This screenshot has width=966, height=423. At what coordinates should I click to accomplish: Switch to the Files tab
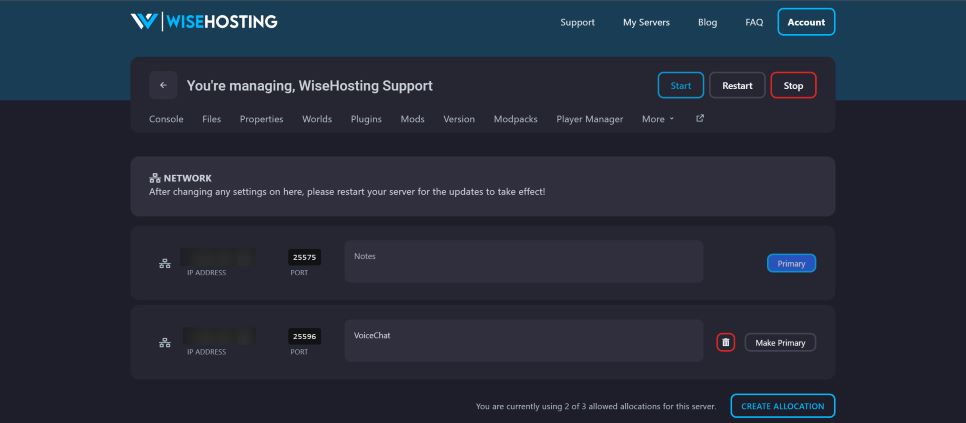[211, 119]
